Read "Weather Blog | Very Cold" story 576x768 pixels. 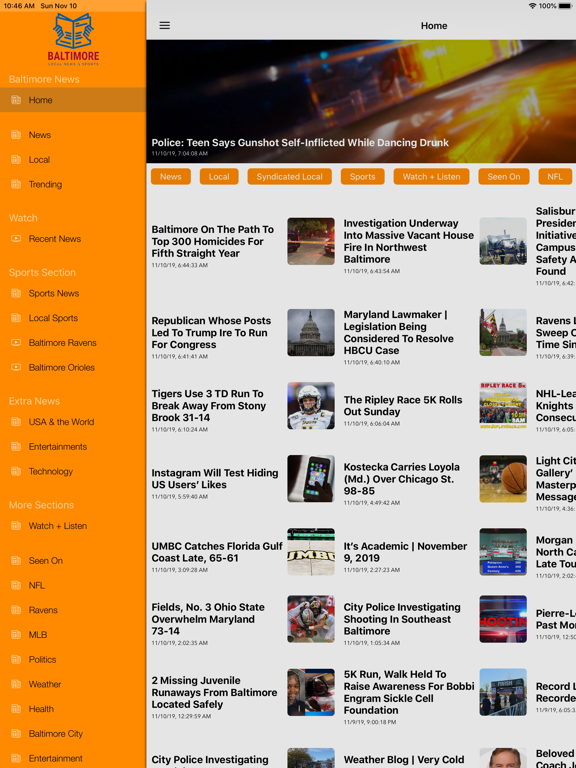tap(404, 760)
